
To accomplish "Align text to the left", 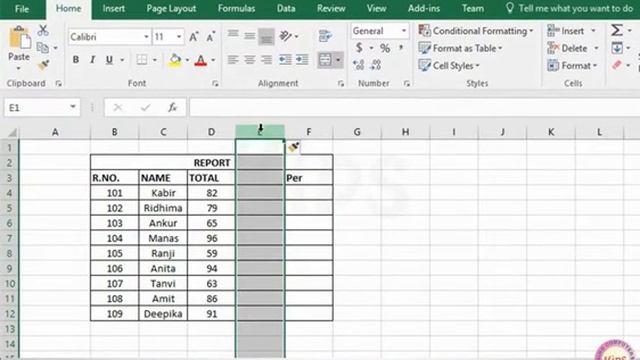I will (233, 60).
